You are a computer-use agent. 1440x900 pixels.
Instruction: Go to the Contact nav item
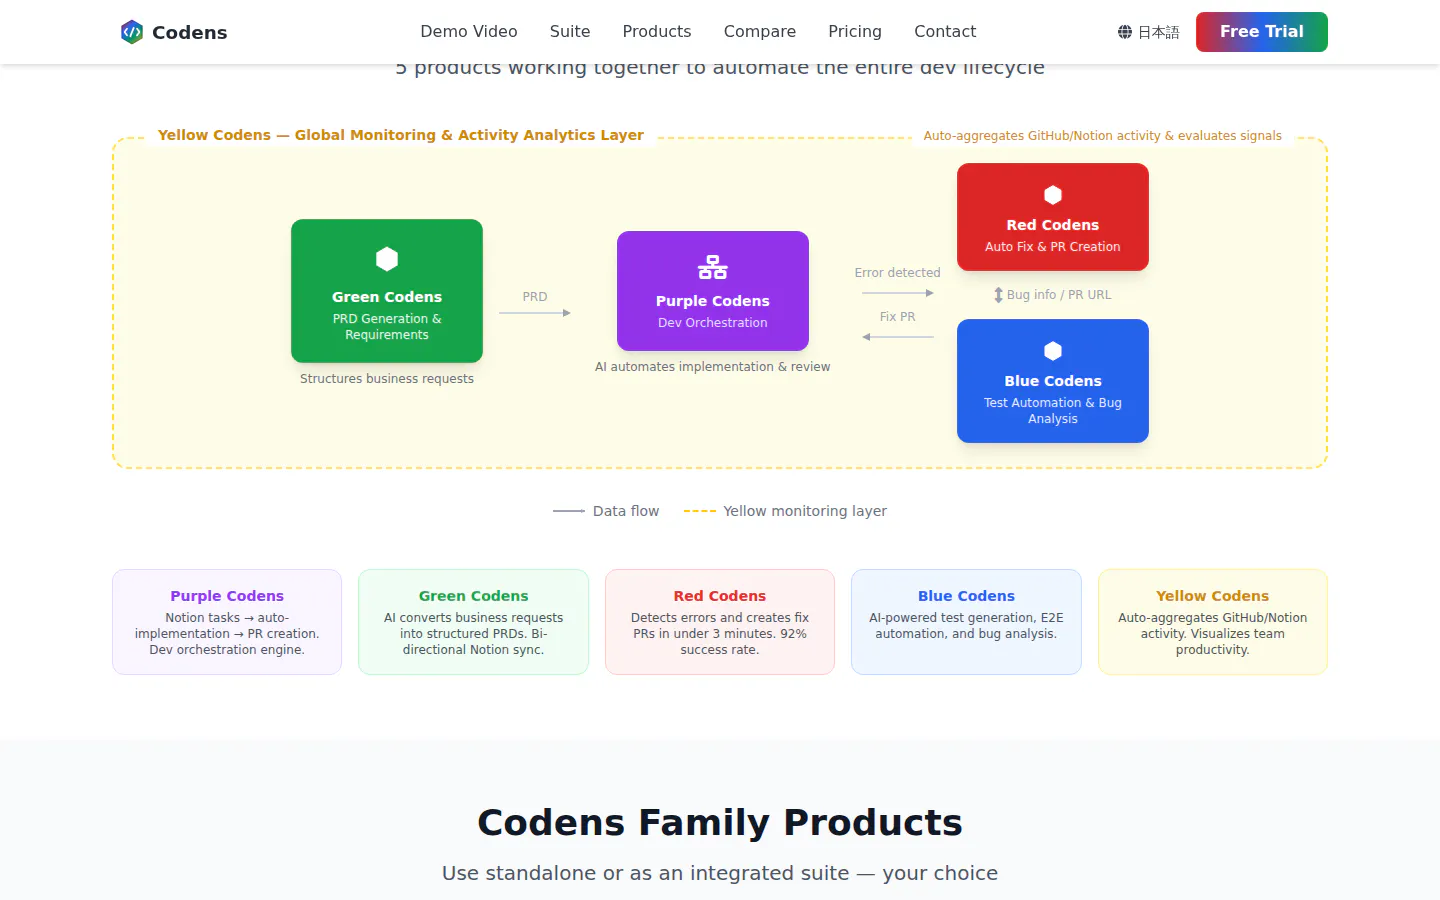945,32
